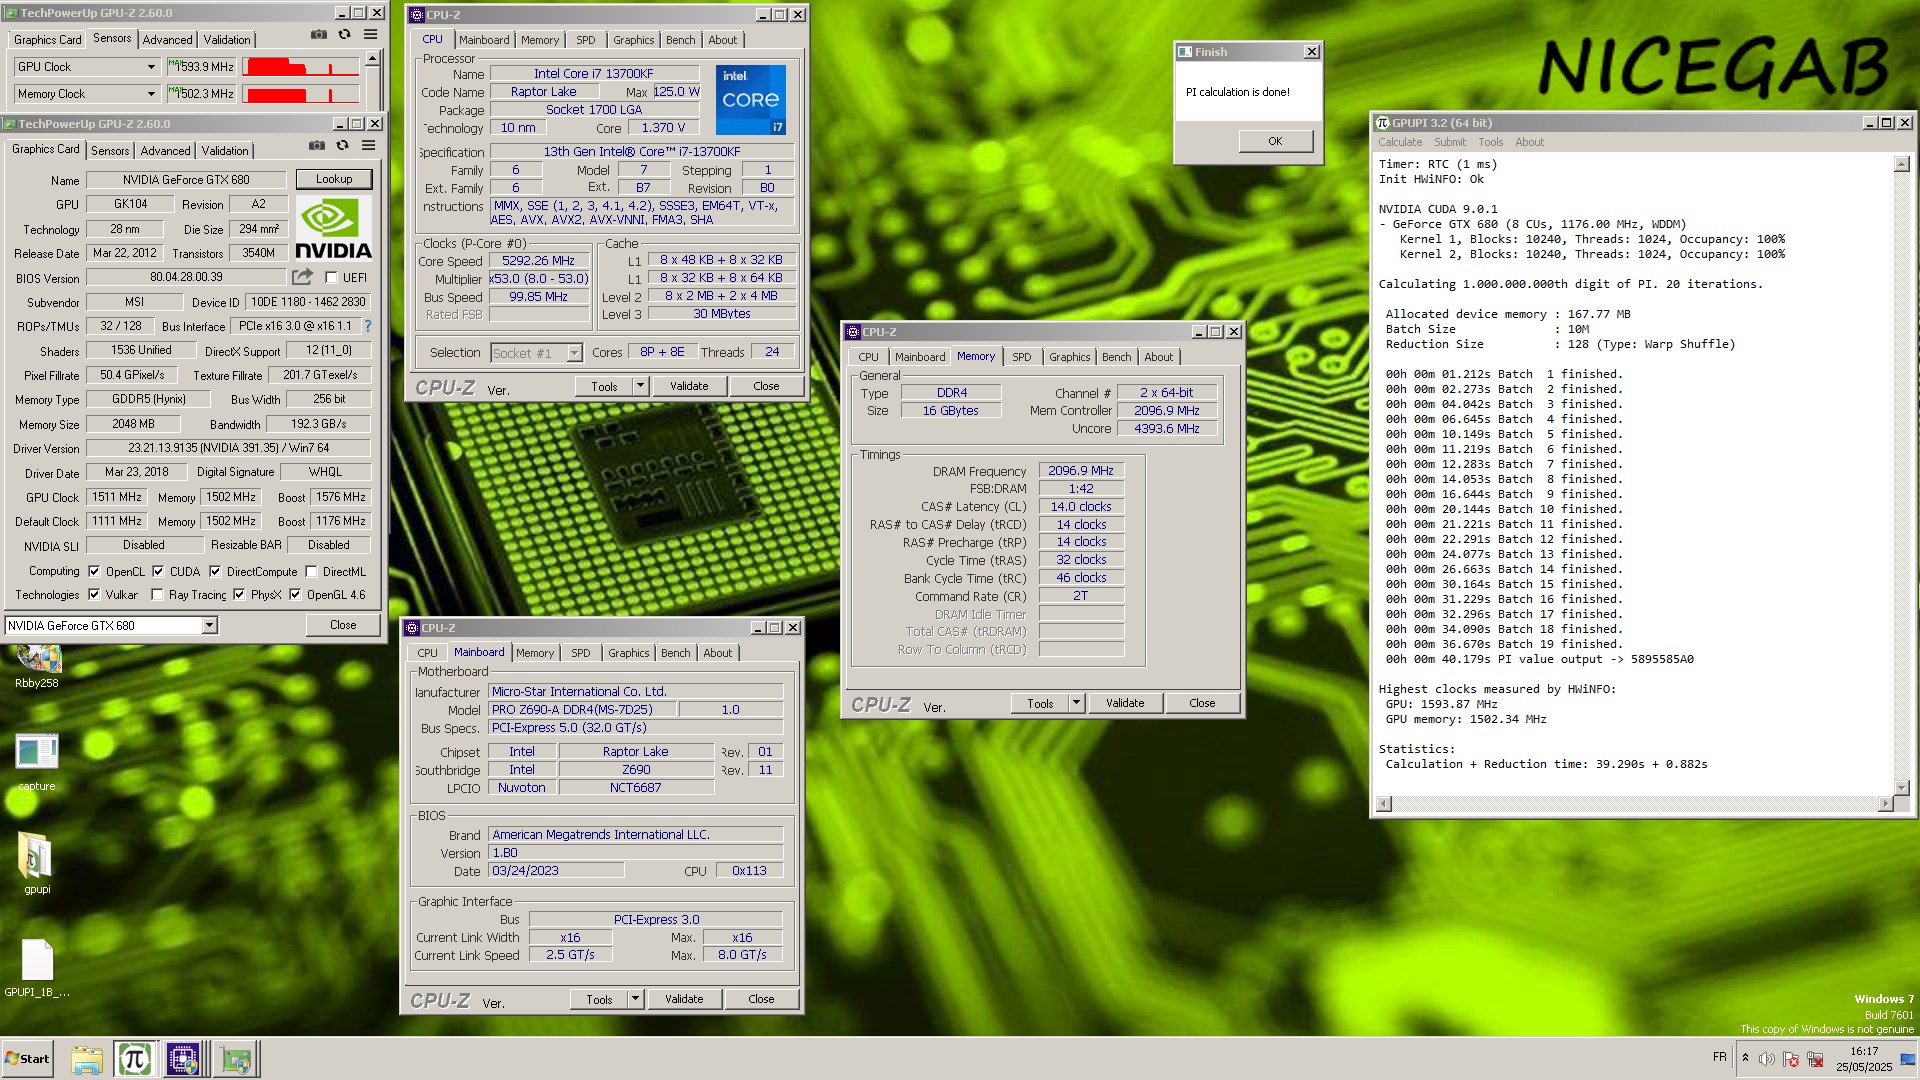Expand Tools arrow in CPU-Z Mainboard window
Screen dimensions: 1920x1080
pyautogui.click(x=635, y=999)
